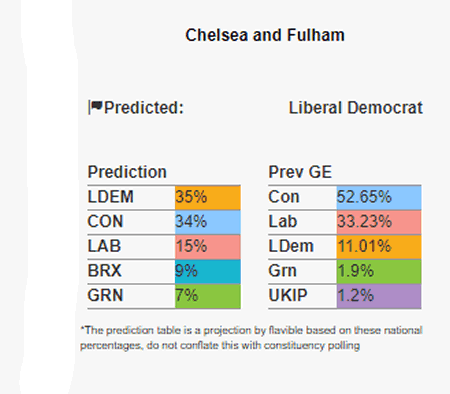Click the green GRN 7% cell

coord(208,296)
